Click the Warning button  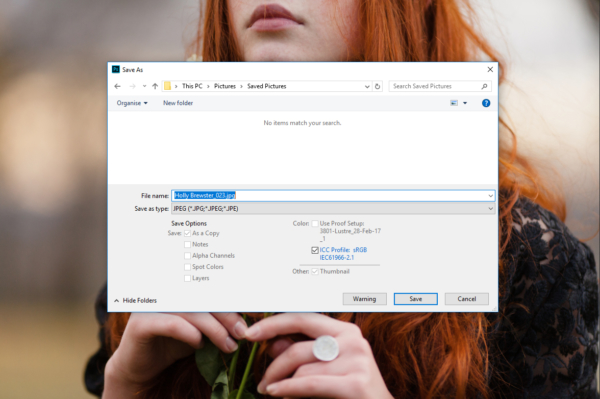coord(364,299)
